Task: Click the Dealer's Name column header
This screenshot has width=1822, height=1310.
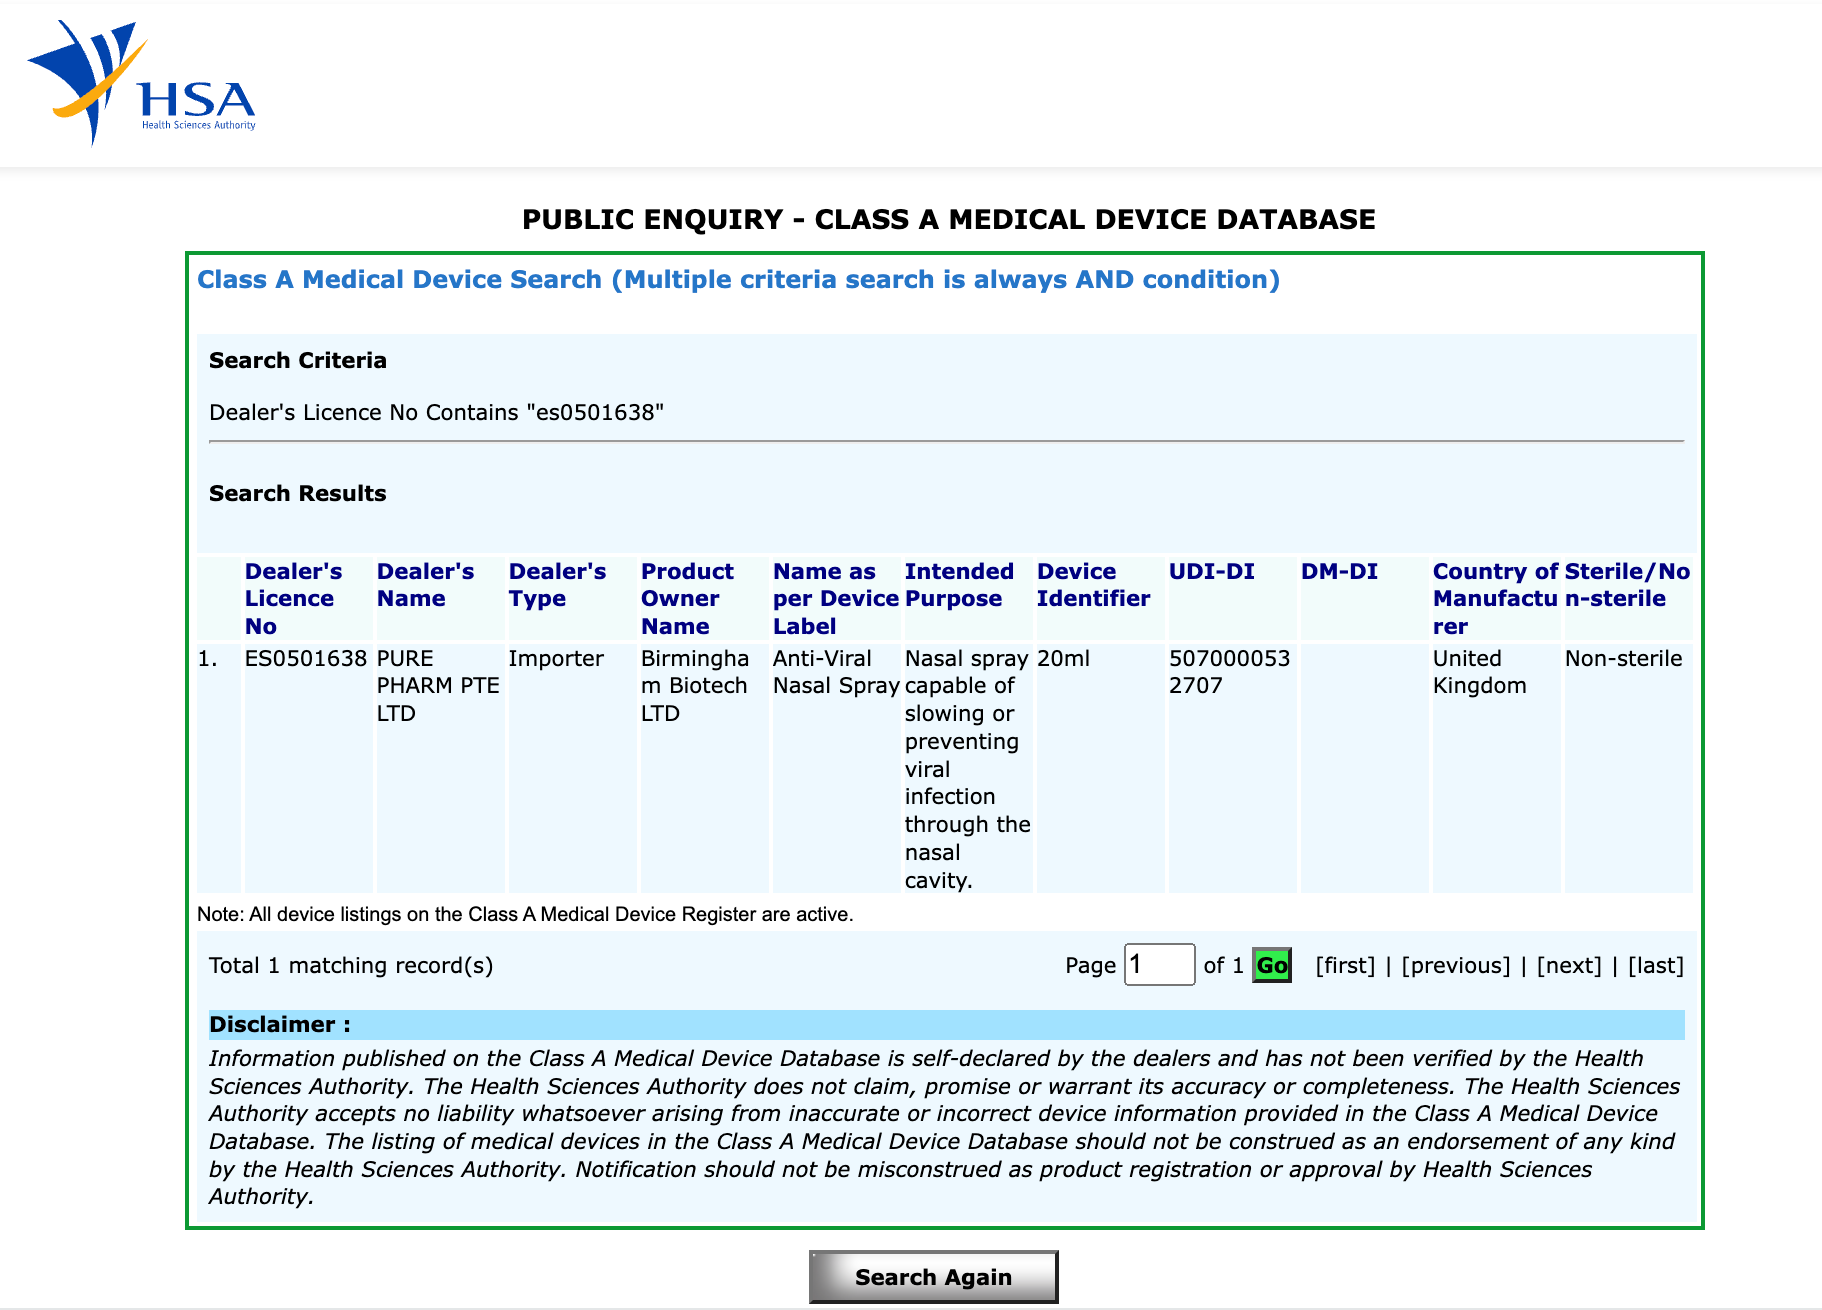Action: tap(425, 585)
